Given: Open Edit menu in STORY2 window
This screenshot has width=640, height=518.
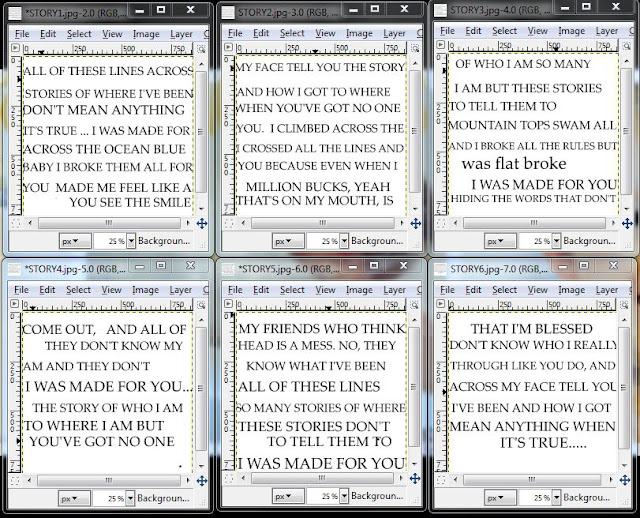Looking at the screenshot, I should [x=261, y=33].
